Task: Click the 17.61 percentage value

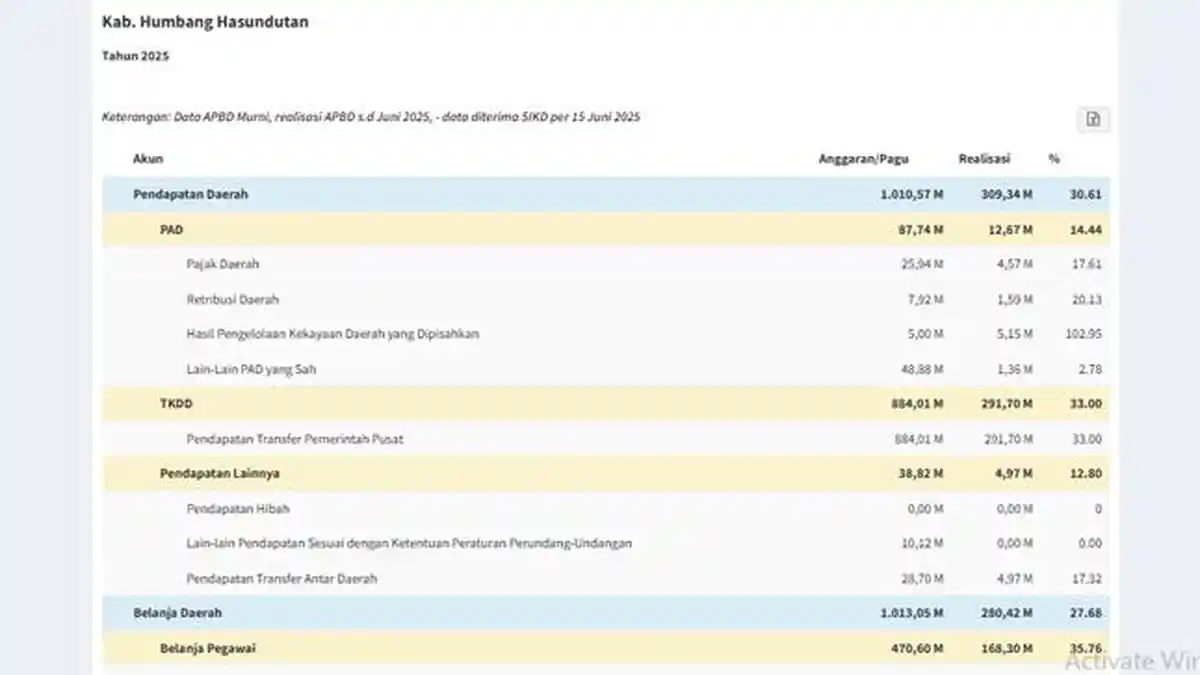Action: point(1086,264)
